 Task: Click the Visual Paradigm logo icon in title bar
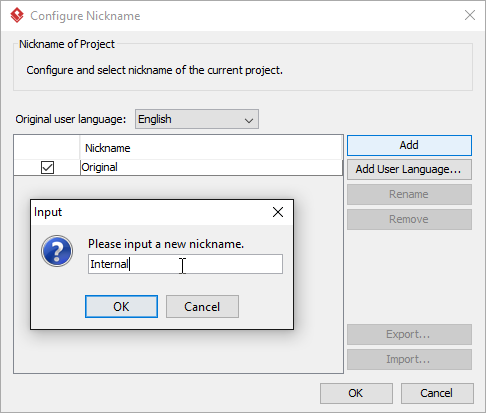(17, 15)
